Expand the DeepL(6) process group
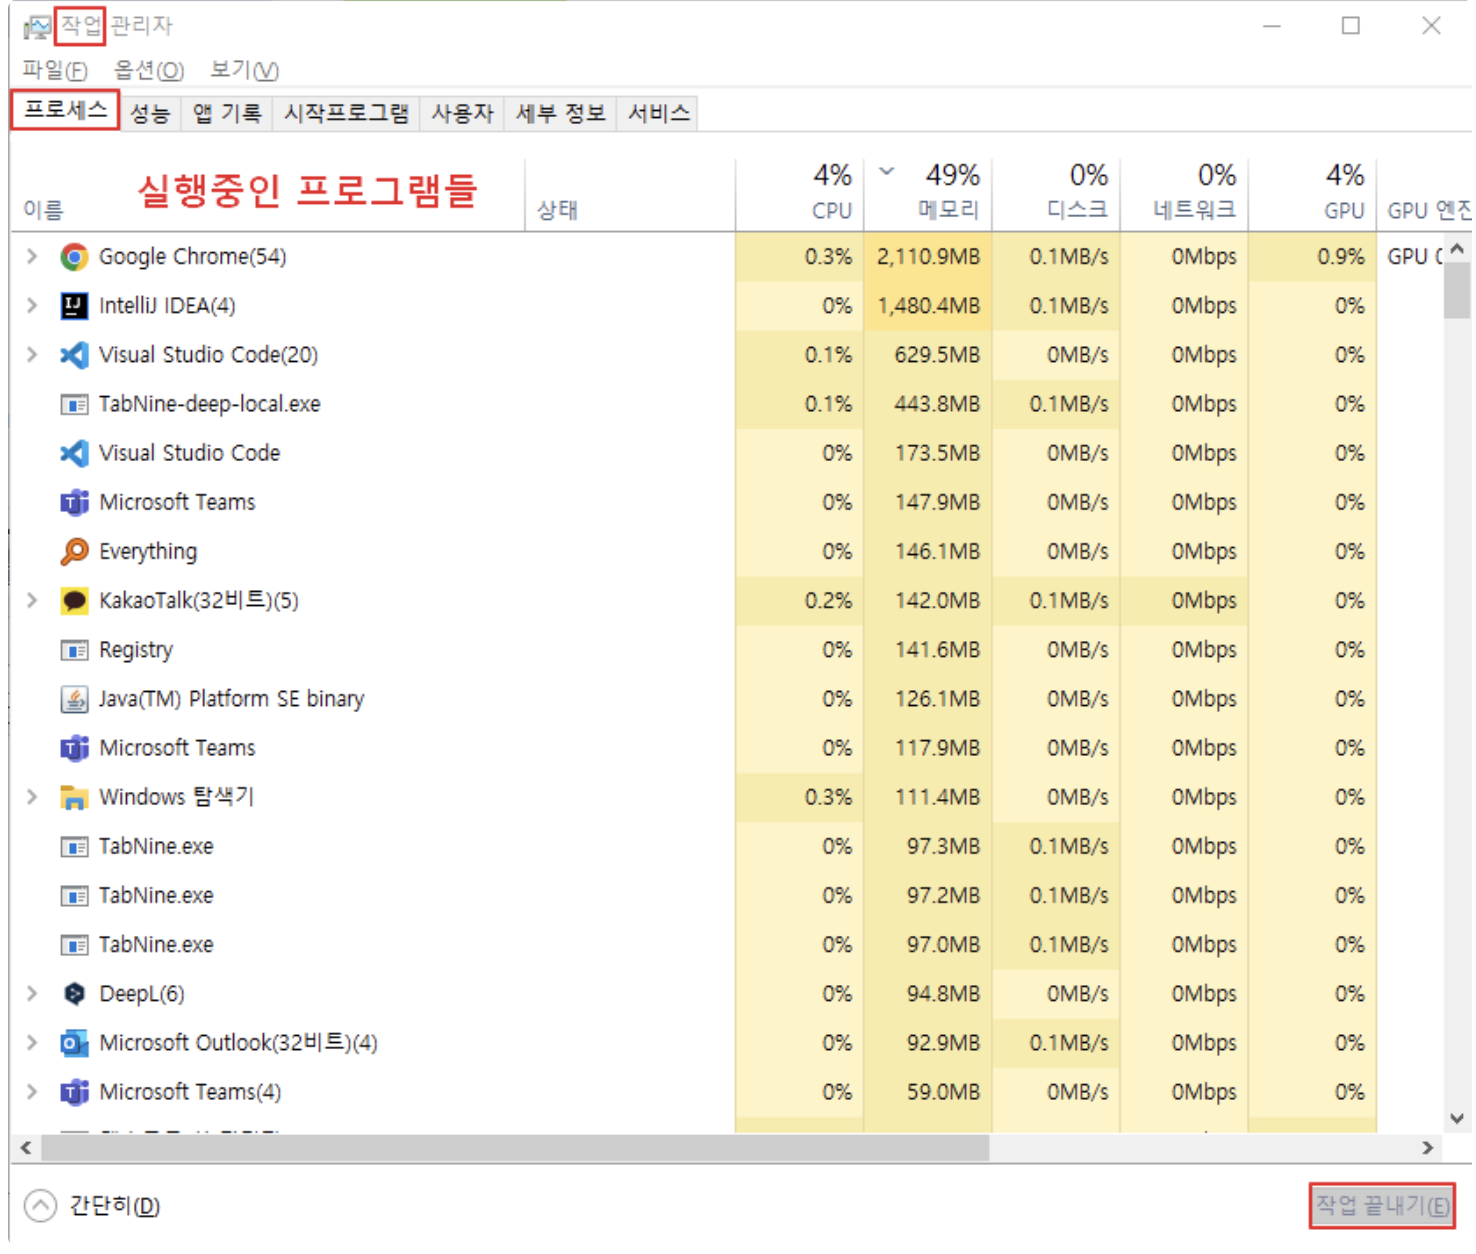This screenshot has height=1254, width=1476. coord(32,993)
